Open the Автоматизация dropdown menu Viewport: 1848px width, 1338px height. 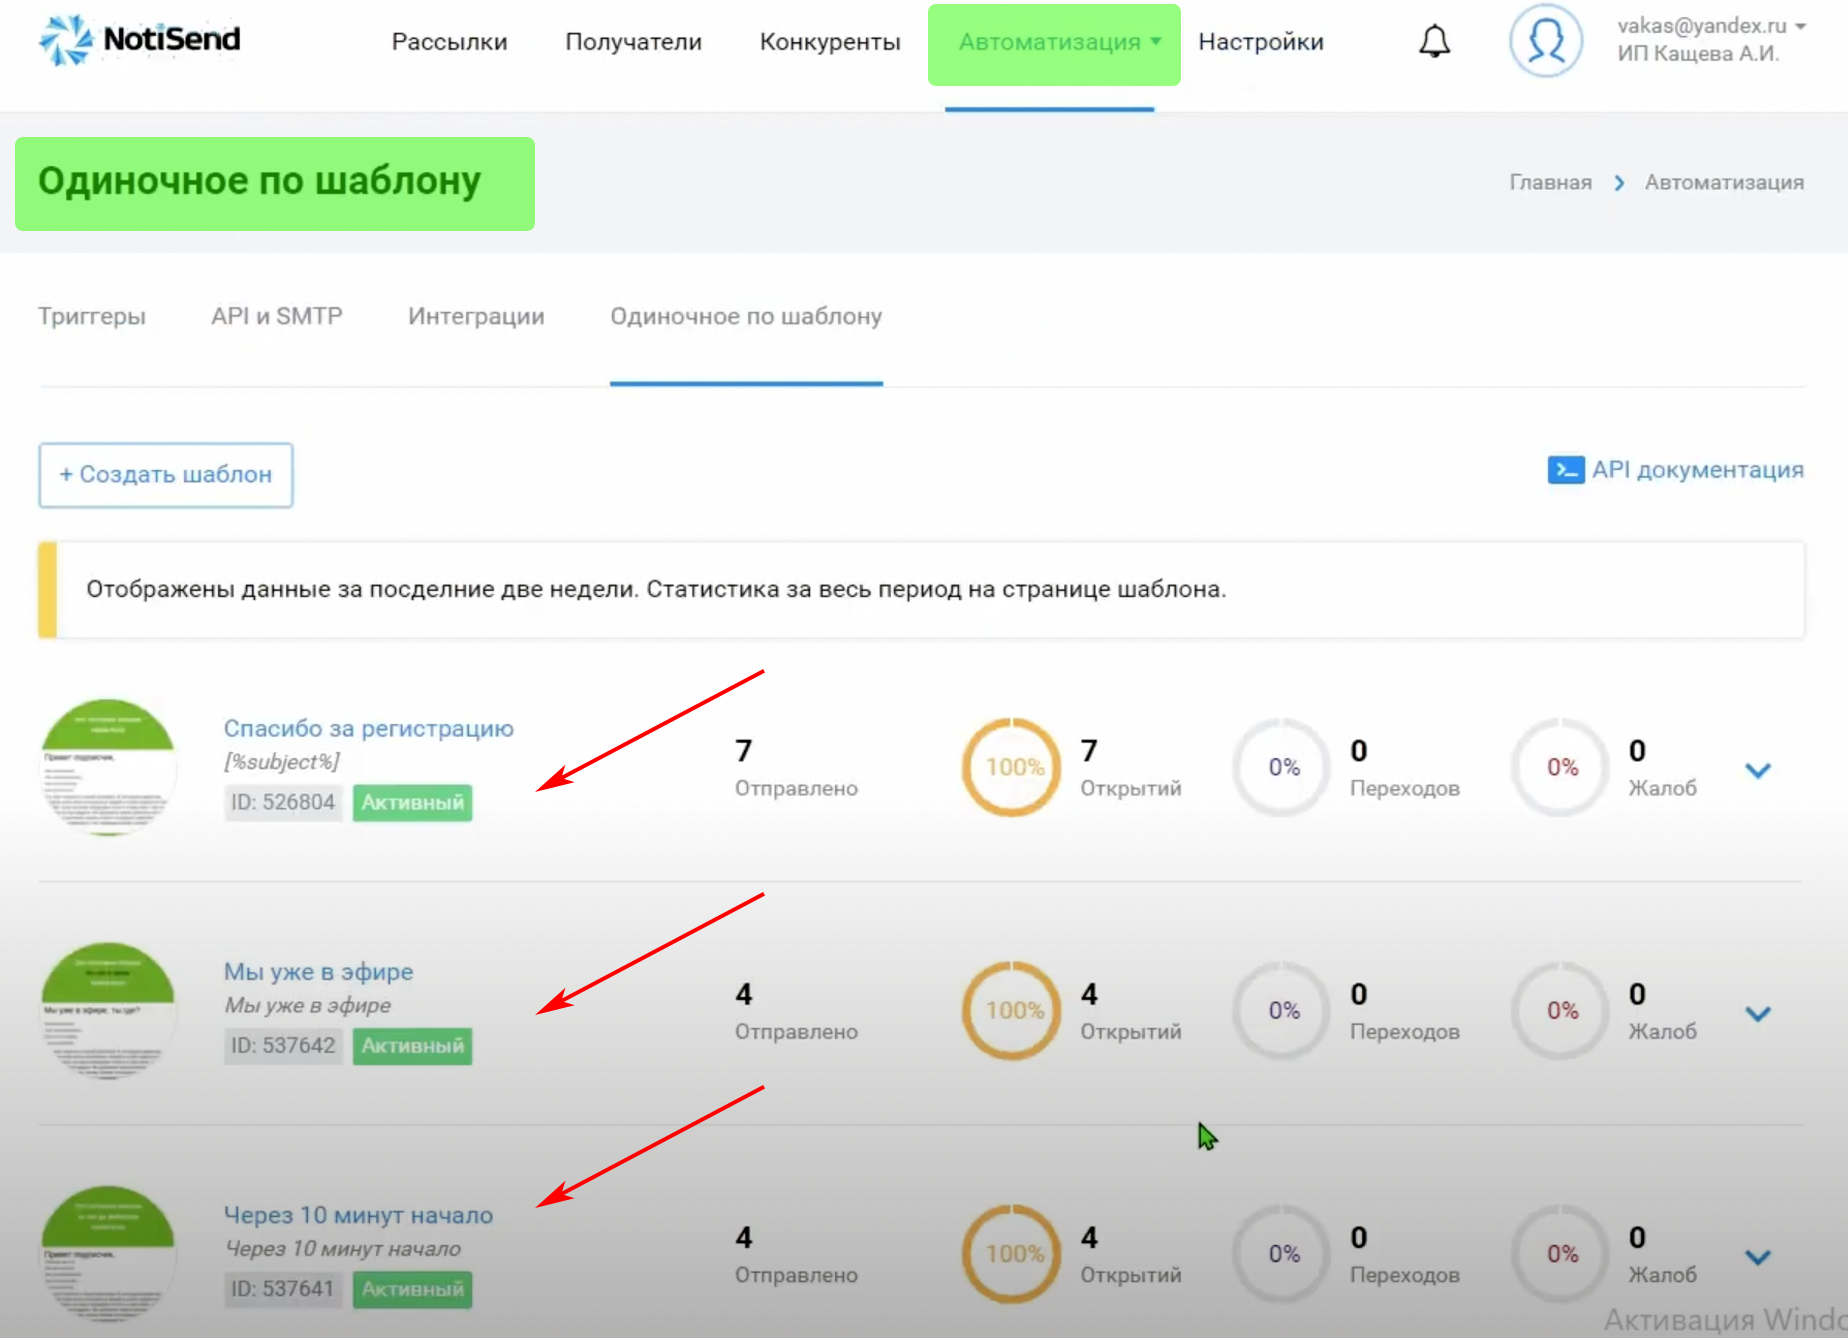tap(1053, 42)
